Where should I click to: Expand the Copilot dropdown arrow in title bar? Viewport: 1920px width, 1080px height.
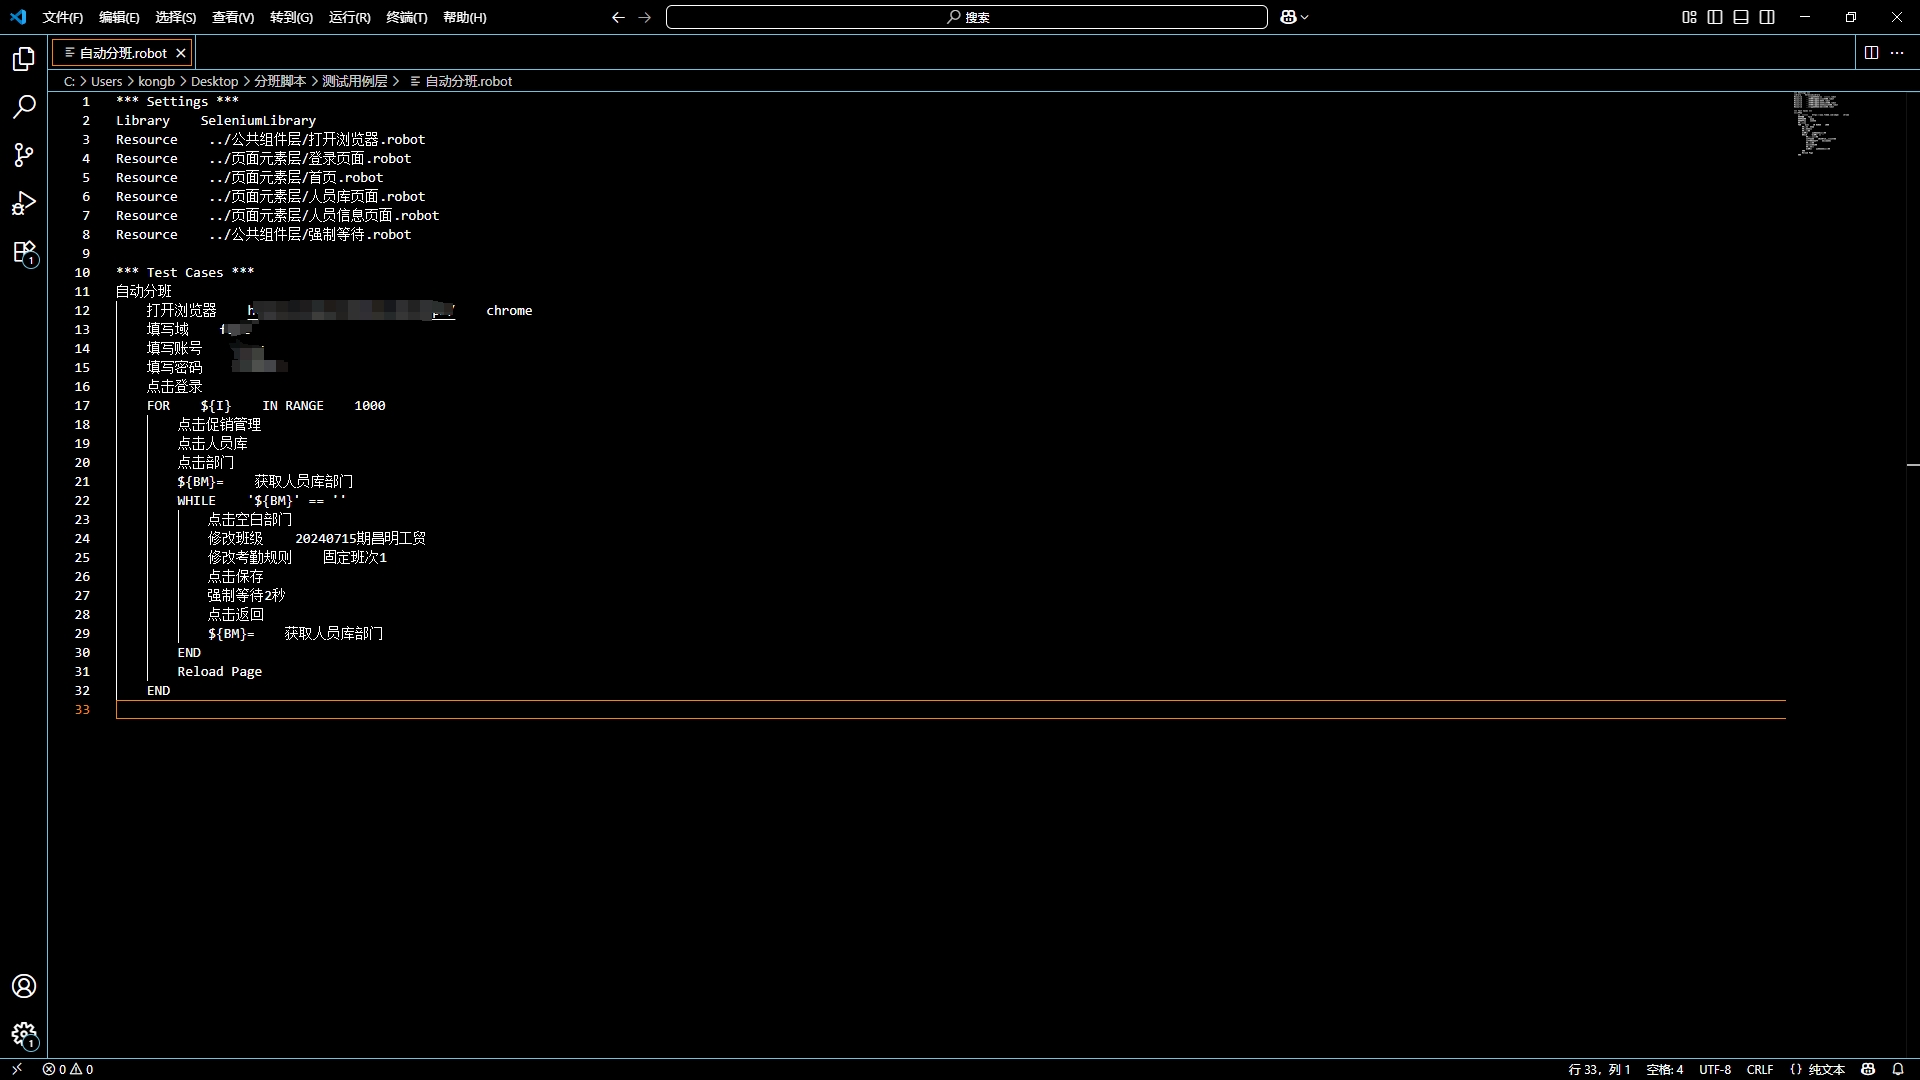[x=1305, y=17]
